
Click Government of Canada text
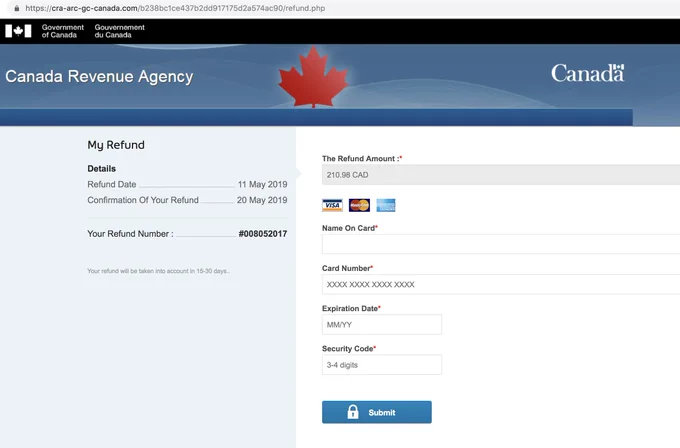click(x=63, y=31)
